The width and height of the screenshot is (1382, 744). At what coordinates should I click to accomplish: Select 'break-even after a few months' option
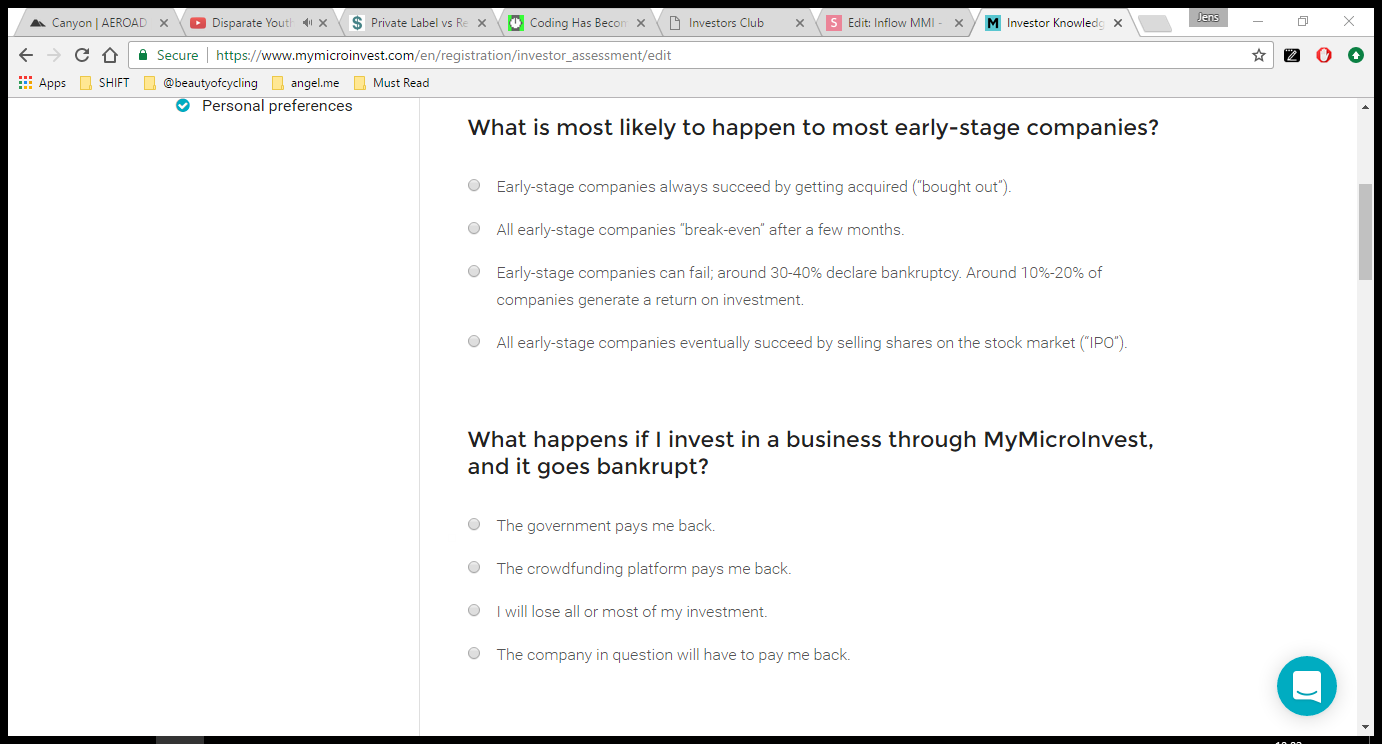474,228
